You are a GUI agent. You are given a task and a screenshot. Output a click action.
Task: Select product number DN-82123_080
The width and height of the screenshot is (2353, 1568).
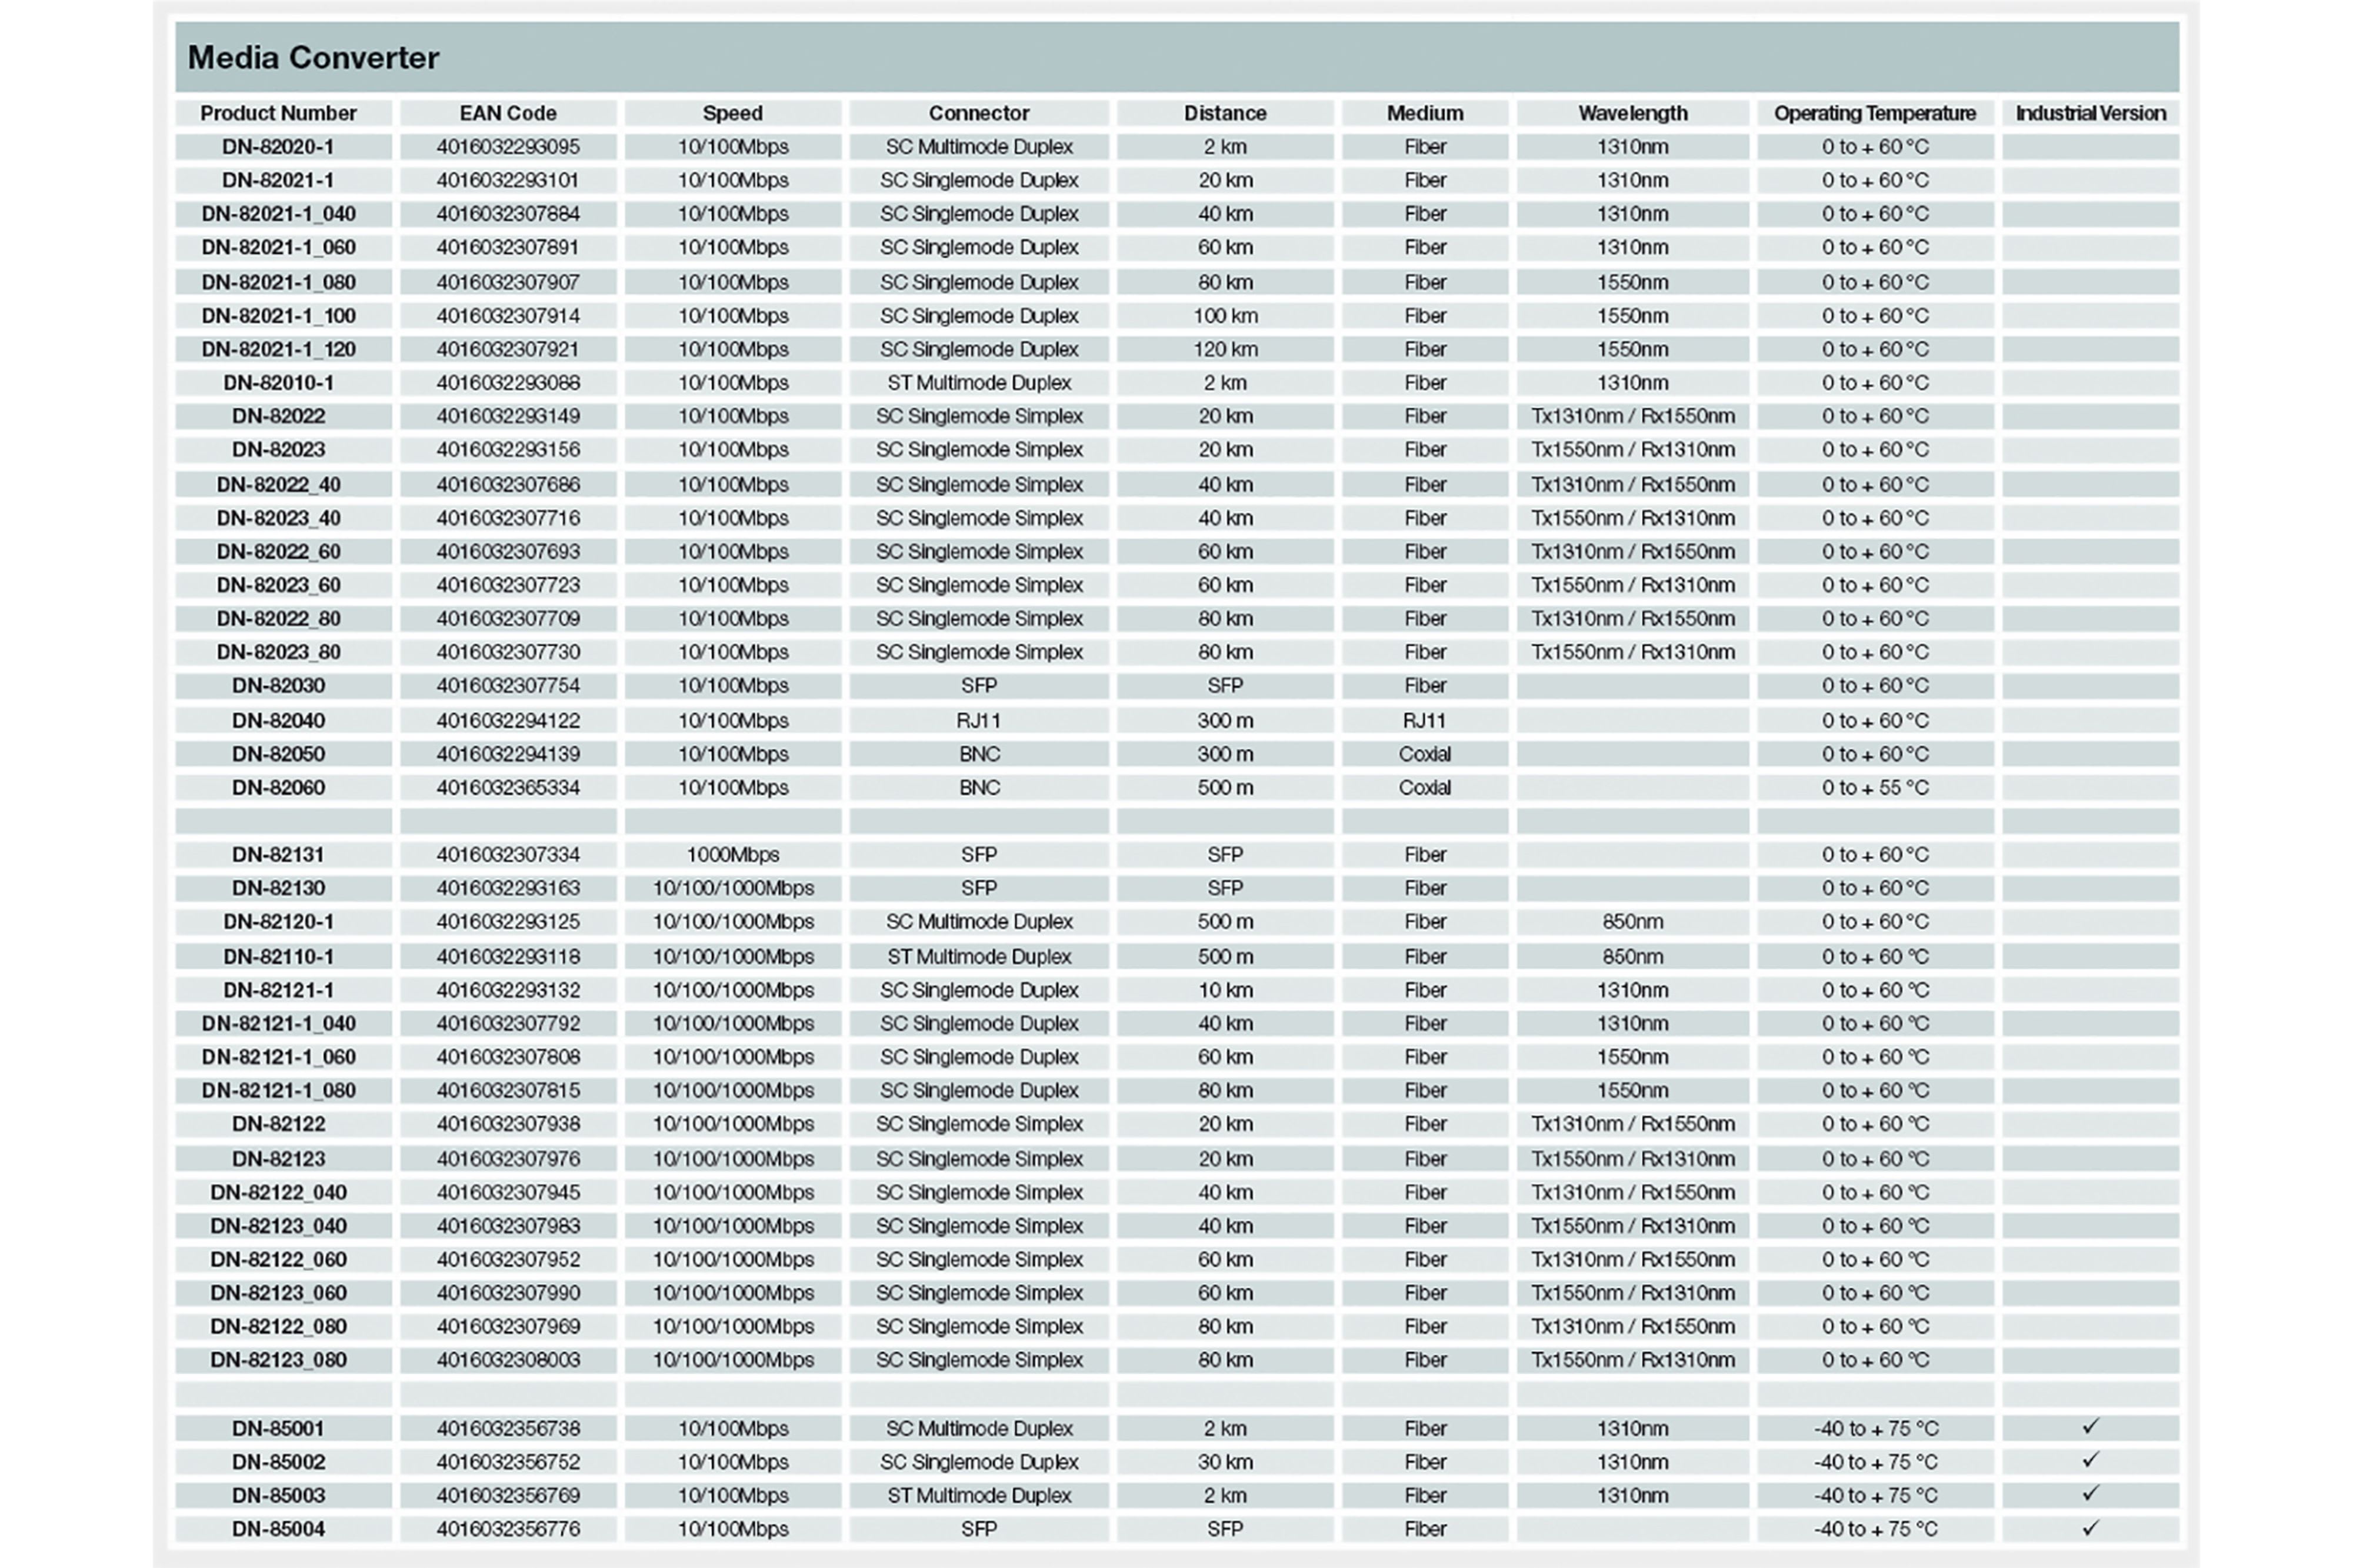click(x=278, y=1360)
